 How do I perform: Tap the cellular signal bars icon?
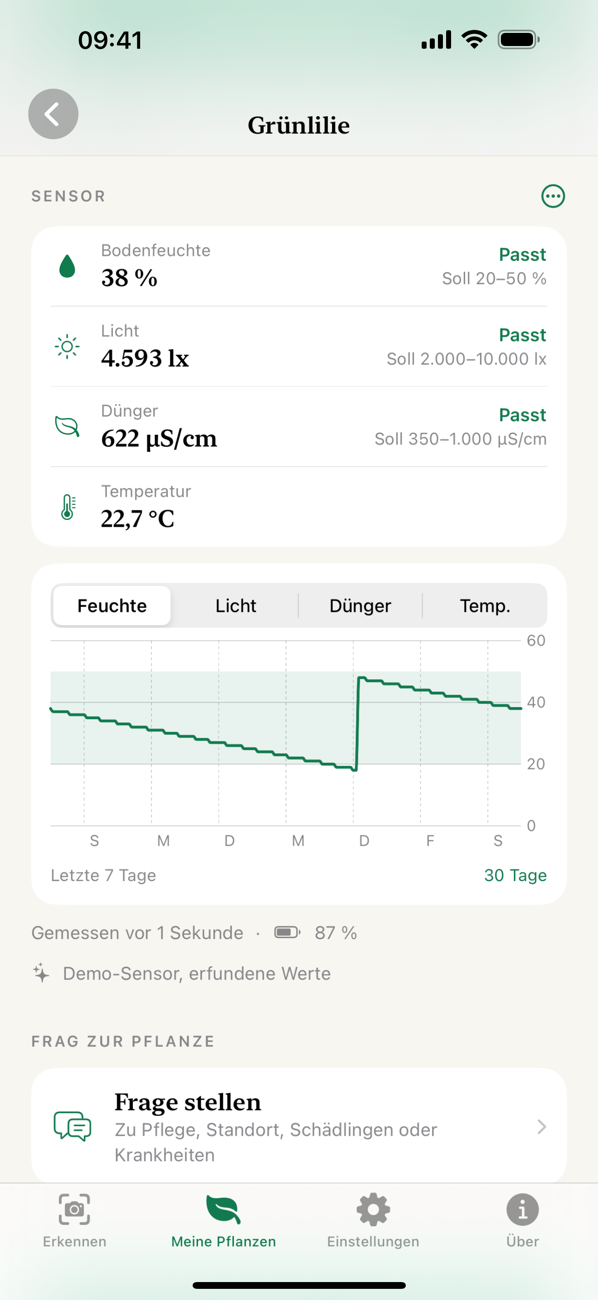(436, 40)
